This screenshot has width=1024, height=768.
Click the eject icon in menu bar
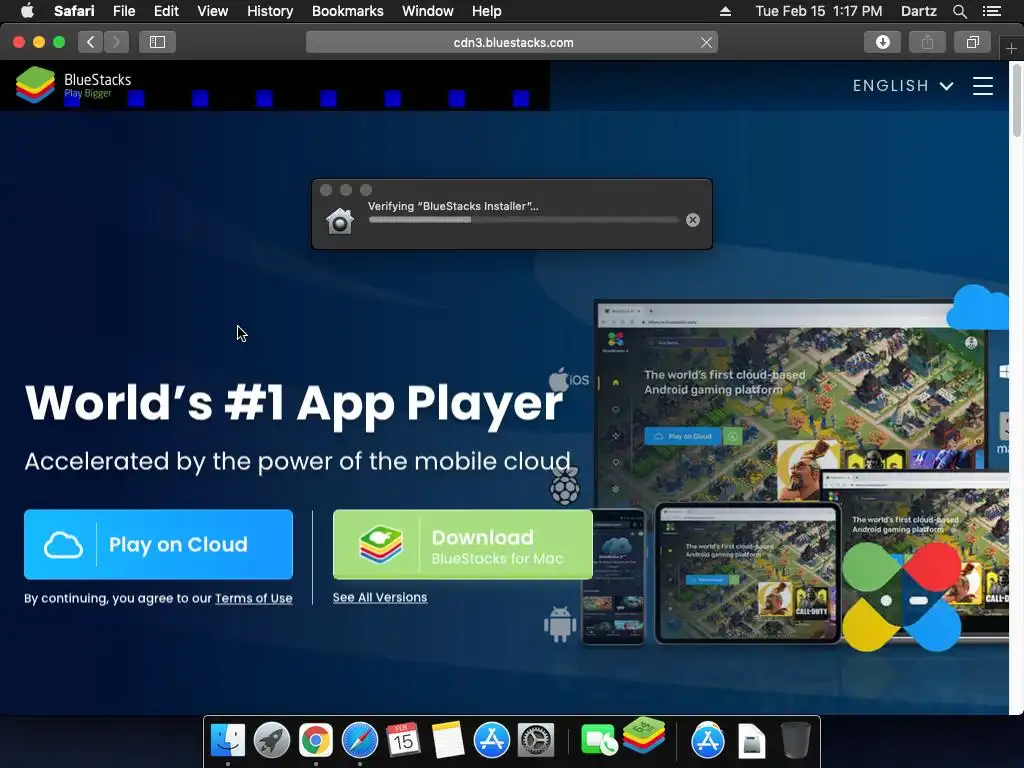(725, 11)
